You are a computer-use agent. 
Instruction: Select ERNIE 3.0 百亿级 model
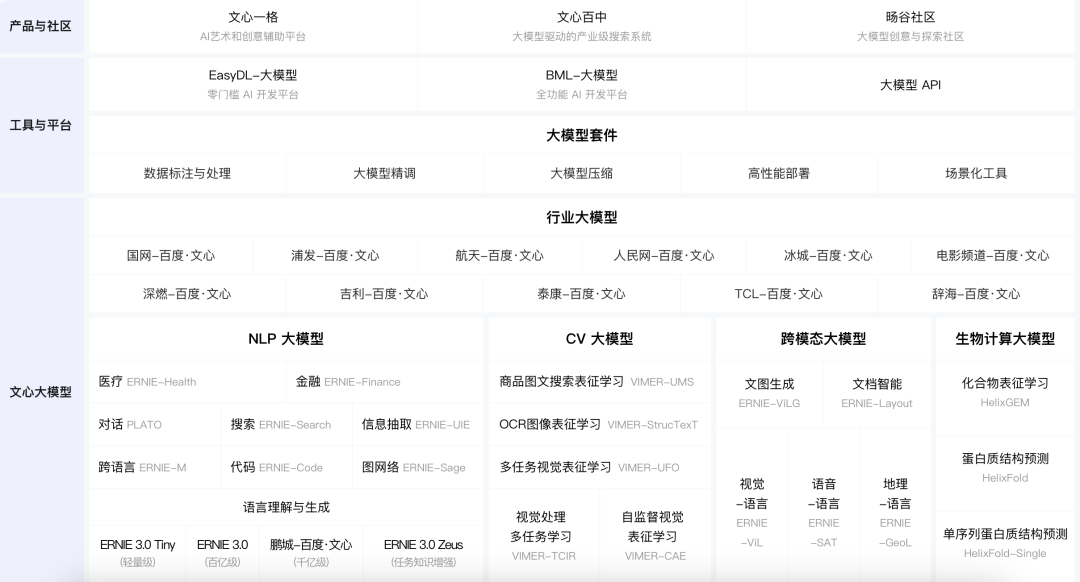(222, 552)
